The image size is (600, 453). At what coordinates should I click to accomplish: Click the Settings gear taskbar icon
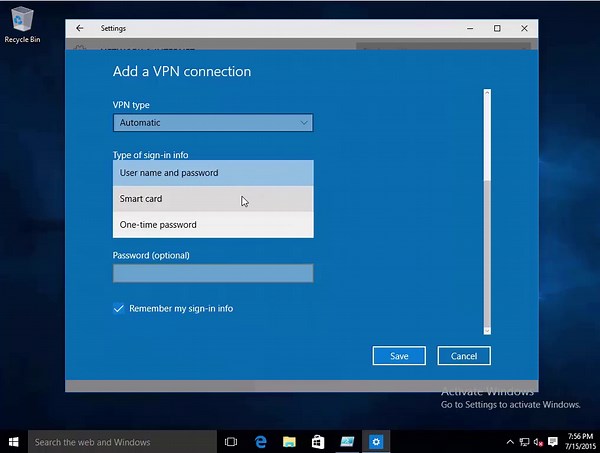point(376,442)
